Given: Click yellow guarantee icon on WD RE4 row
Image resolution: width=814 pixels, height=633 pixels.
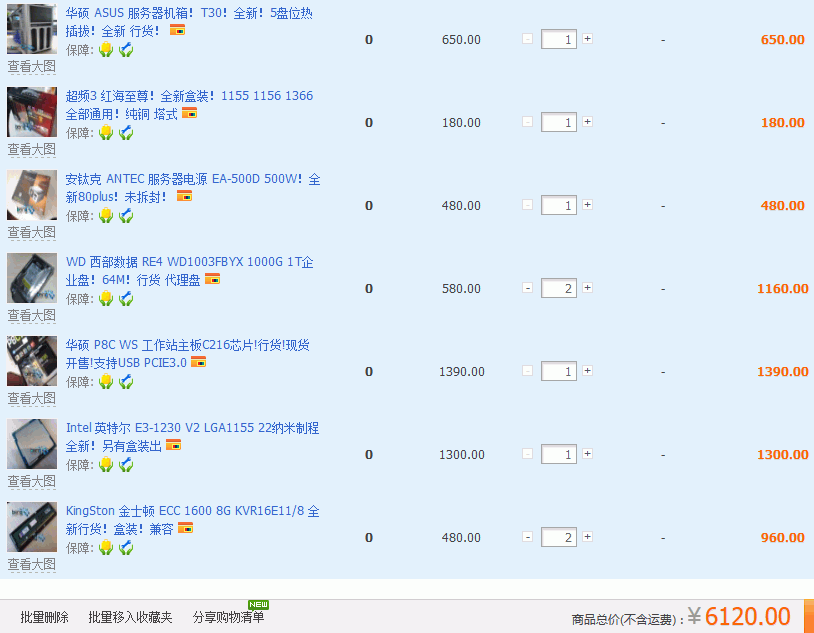Looking at the screenshot, I should (106, 299).
